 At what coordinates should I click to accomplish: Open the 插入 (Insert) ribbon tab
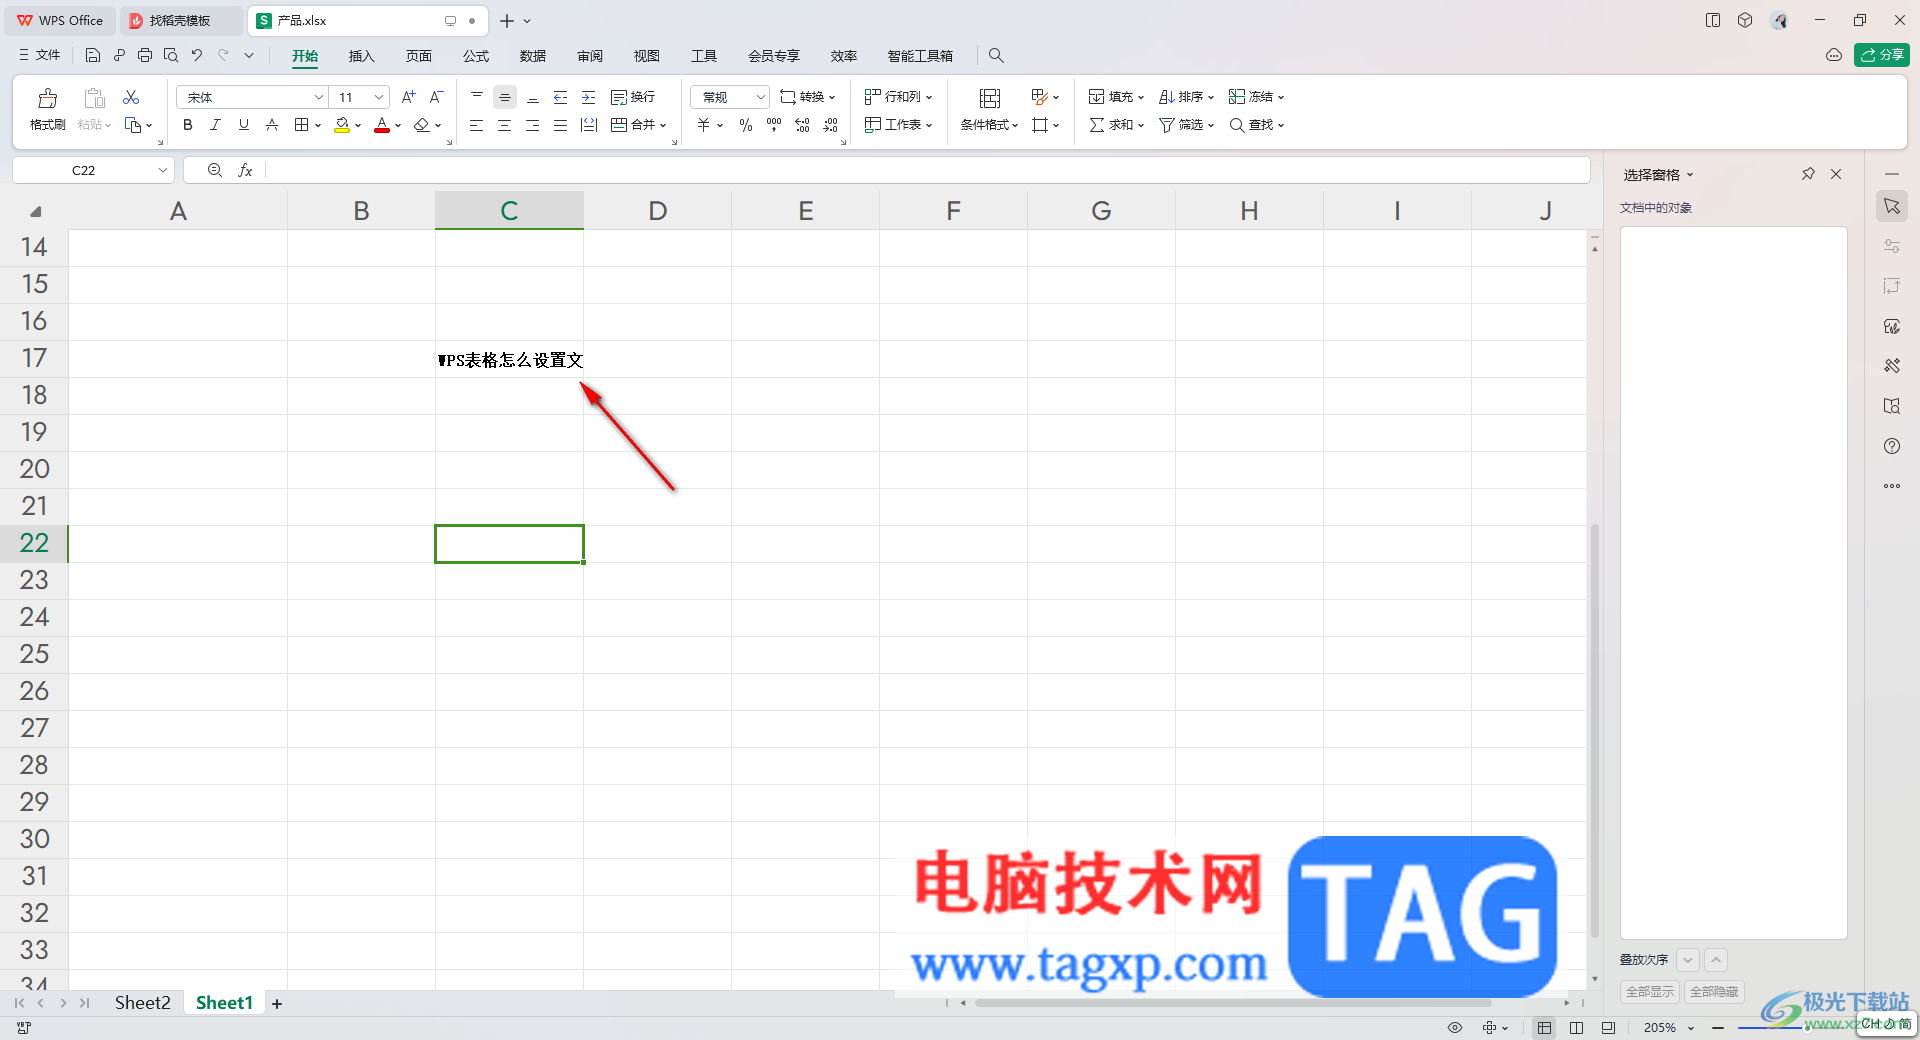point(361,56)
